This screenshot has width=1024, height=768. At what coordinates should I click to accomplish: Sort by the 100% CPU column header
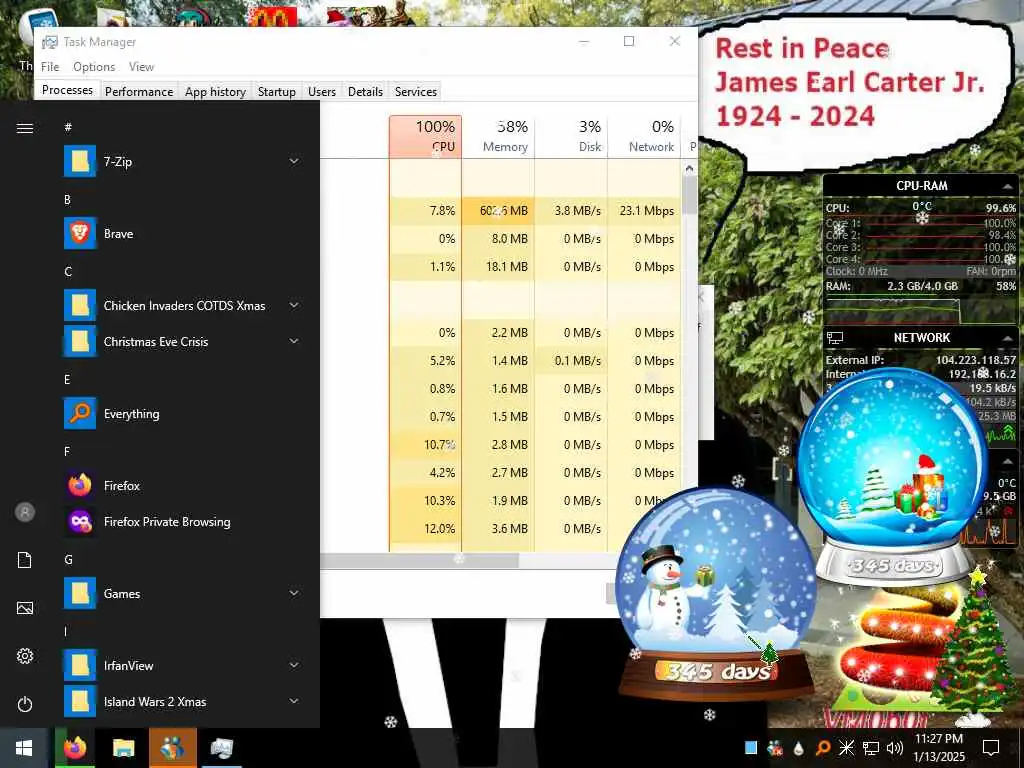(425, 136)
